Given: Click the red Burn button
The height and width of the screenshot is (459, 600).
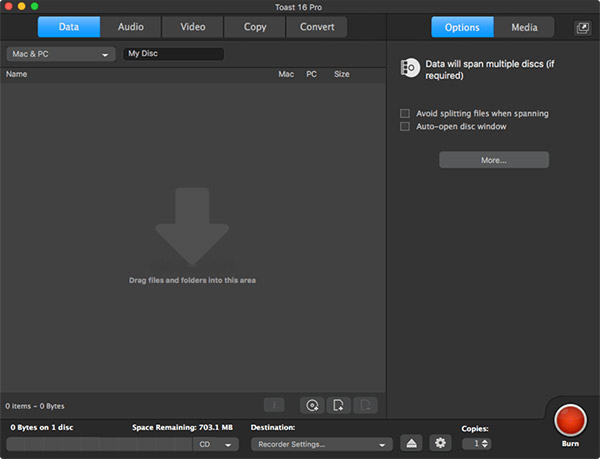Looking at the screenshot, I should 570,419.
